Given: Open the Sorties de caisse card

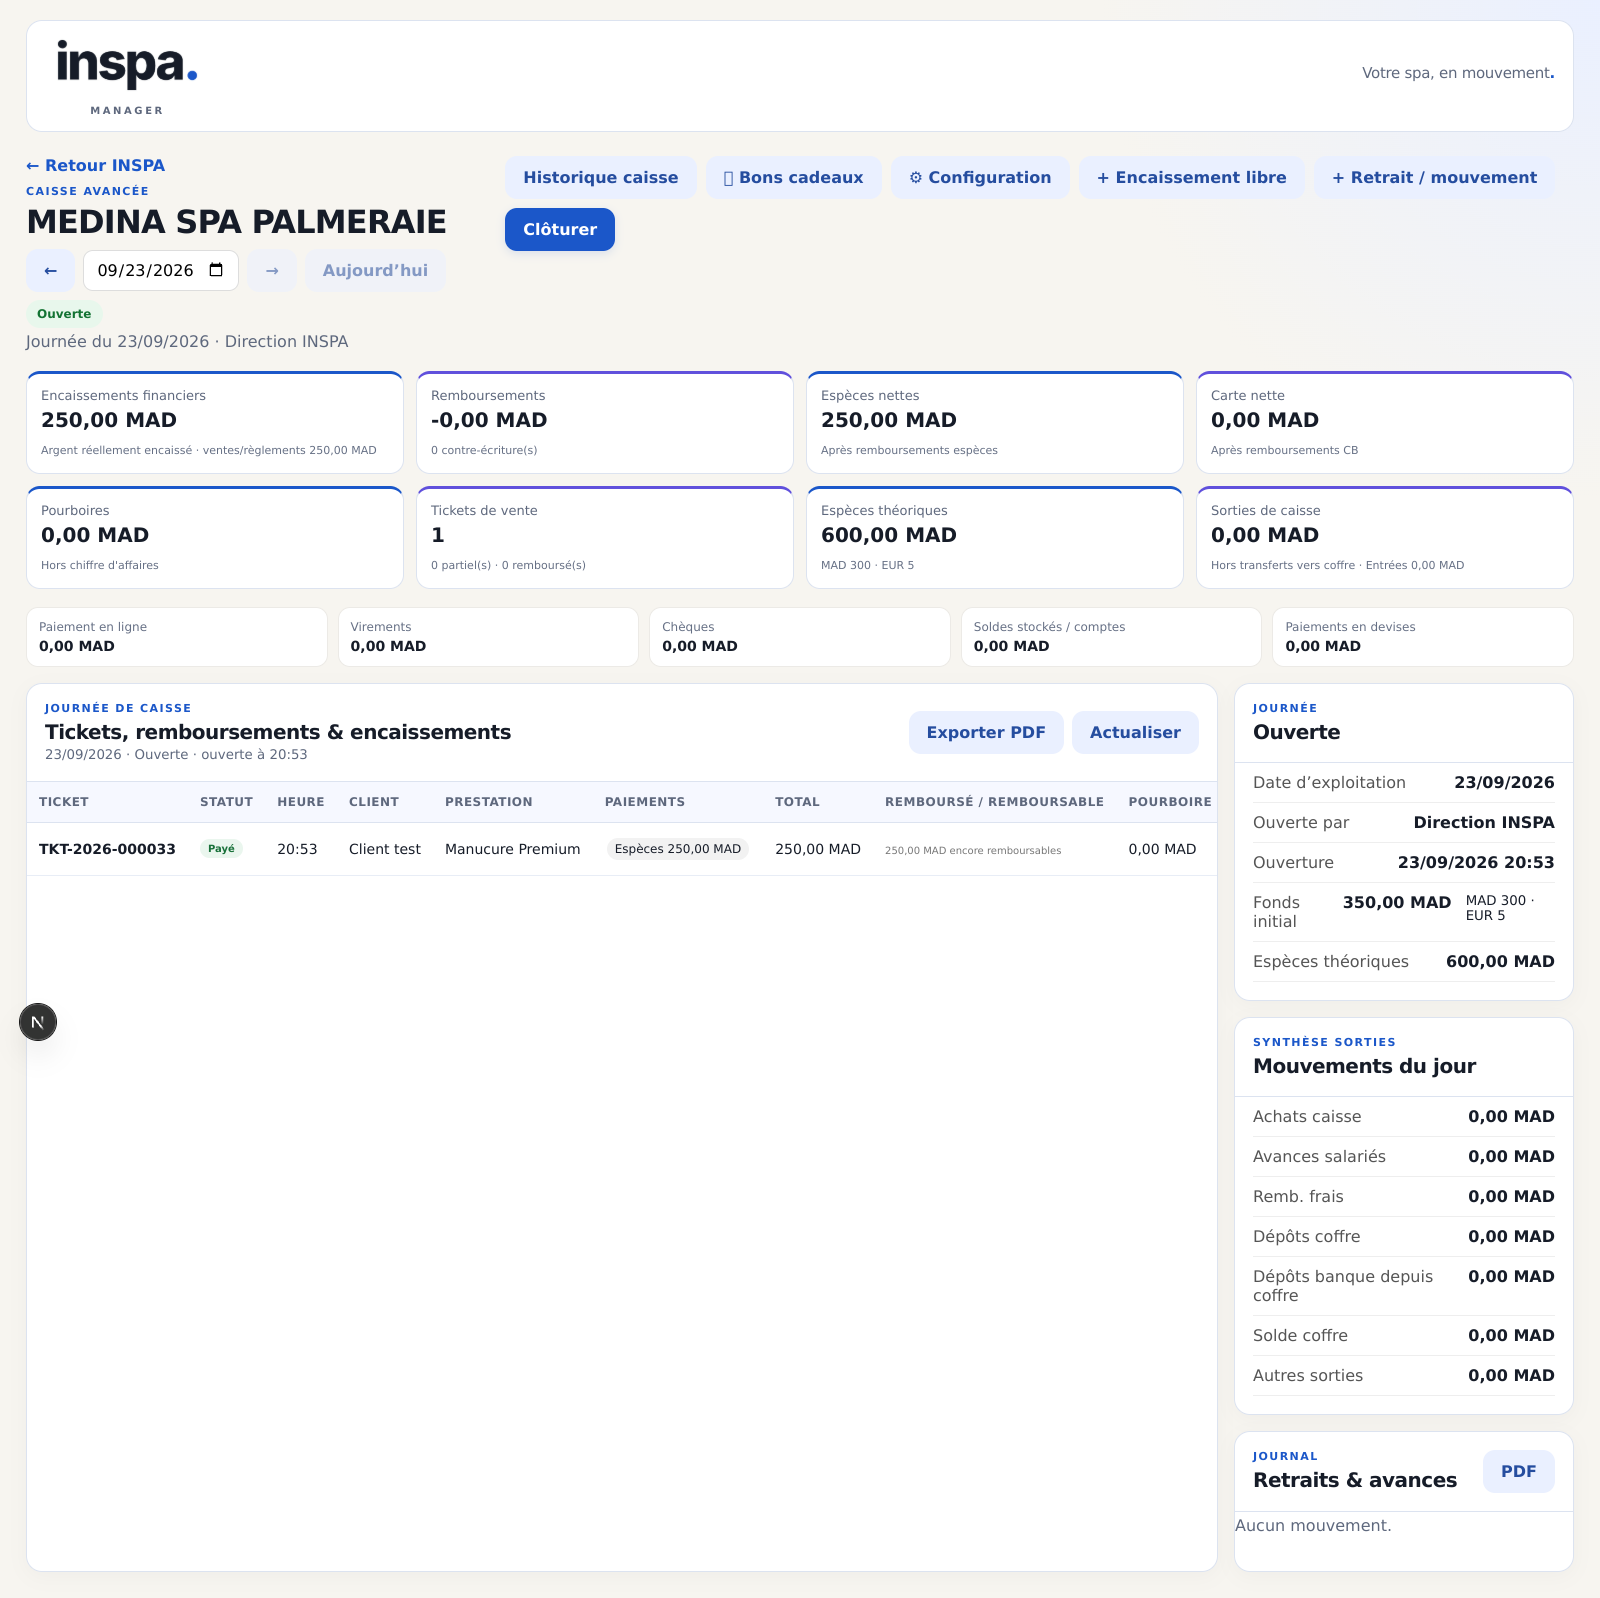Looking at the screenshot, I should click(1385, 537).
